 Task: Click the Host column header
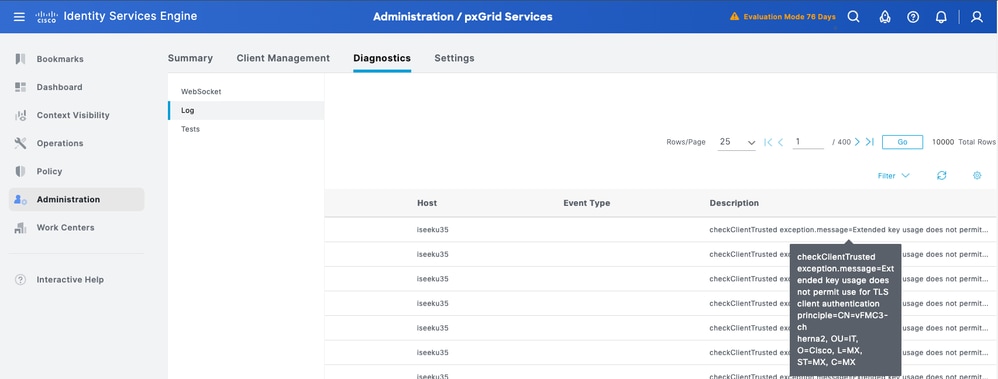click(427, 203)
